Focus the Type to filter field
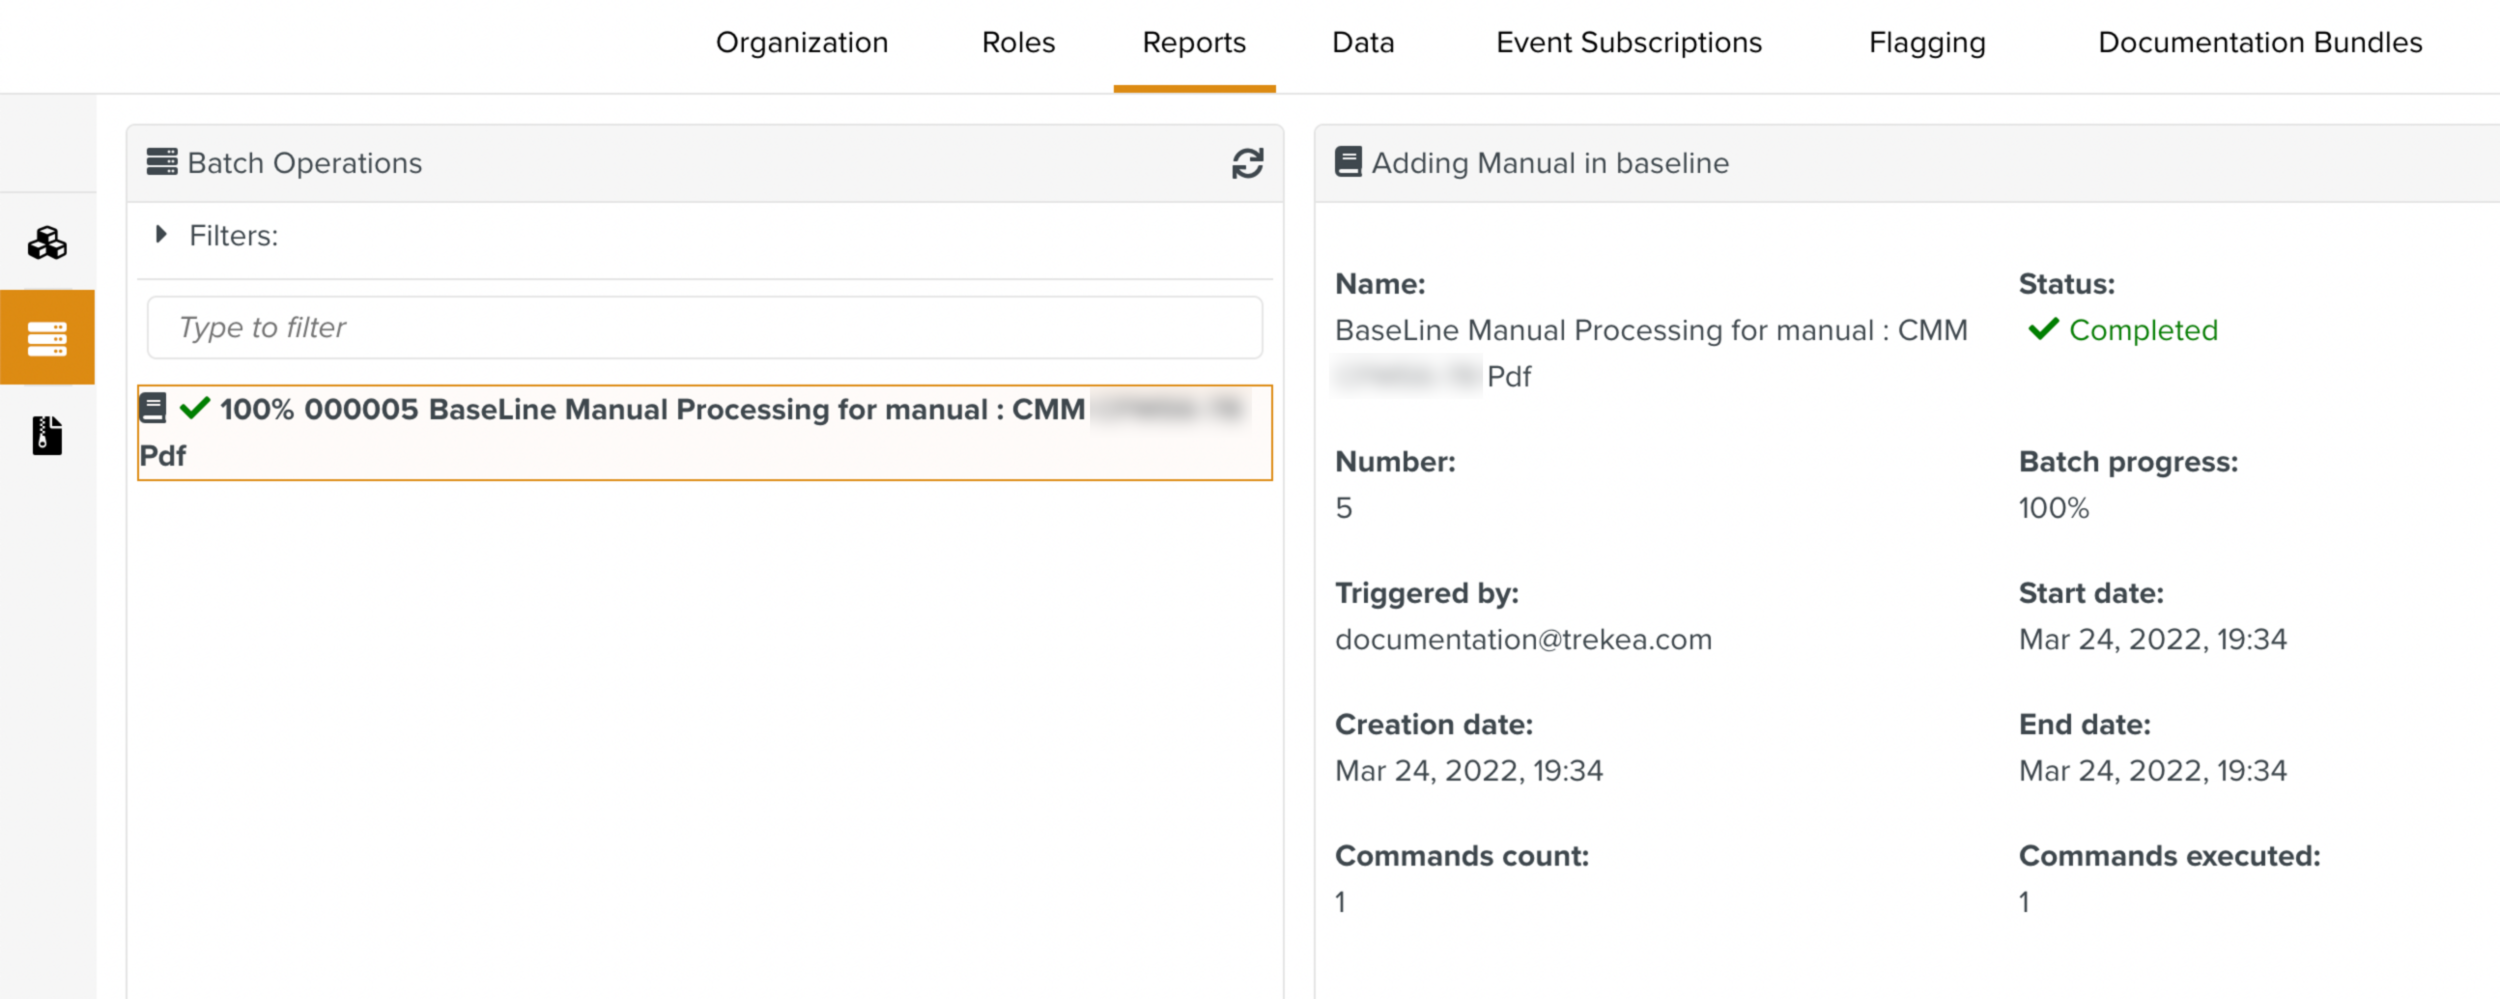Viewport: 2500px width, 999px height. point(704,327)
